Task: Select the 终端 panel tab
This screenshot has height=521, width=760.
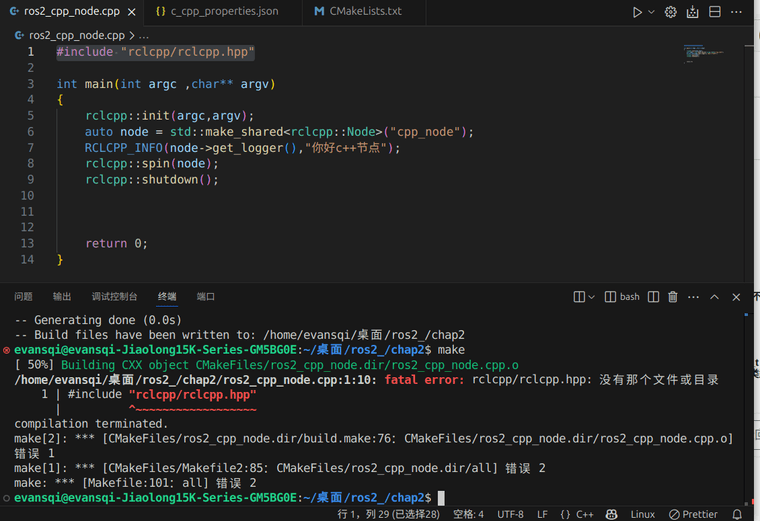Action: pyautogui.click(x=167, y=297)
